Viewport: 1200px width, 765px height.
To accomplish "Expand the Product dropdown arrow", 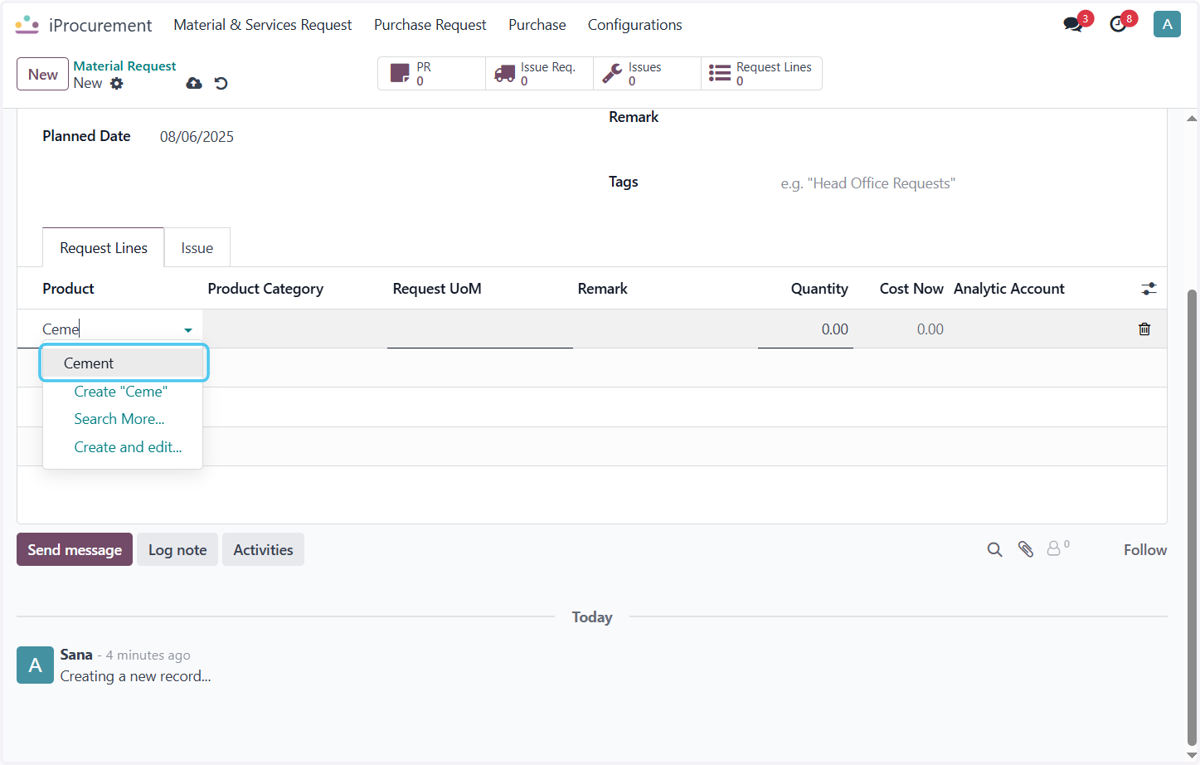I will tap(188, 330).
